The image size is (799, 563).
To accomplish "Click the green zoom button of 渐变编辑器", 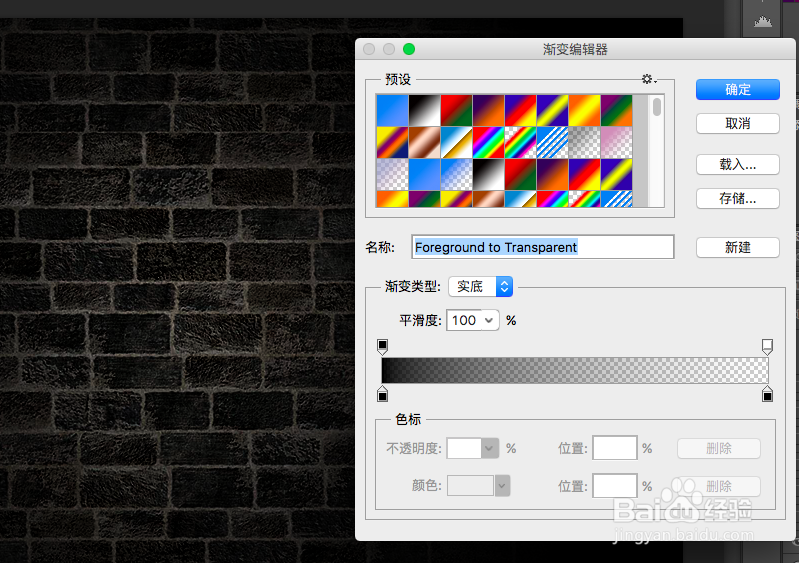I will pos(409,49).
